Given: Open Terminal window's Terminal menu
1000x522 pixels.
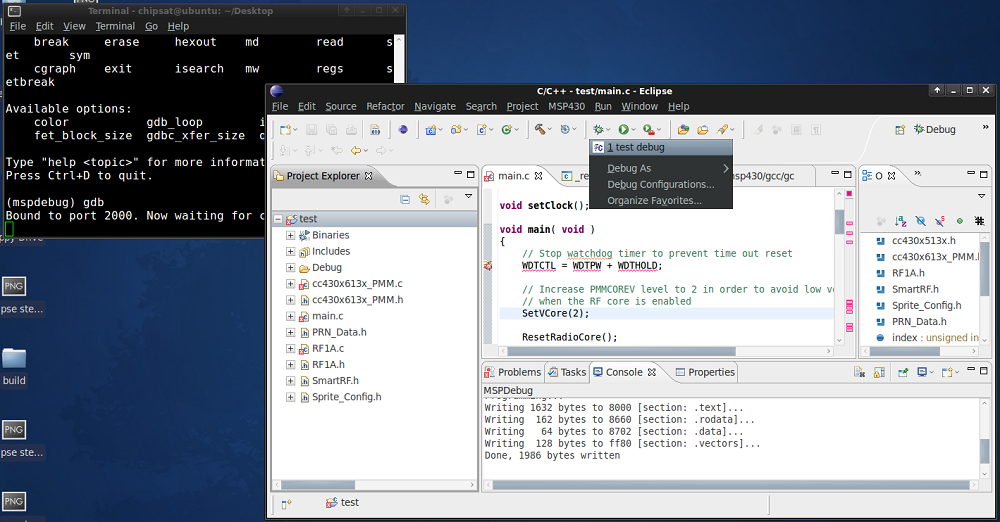Looking at the screenshot, I should [115, 26].
